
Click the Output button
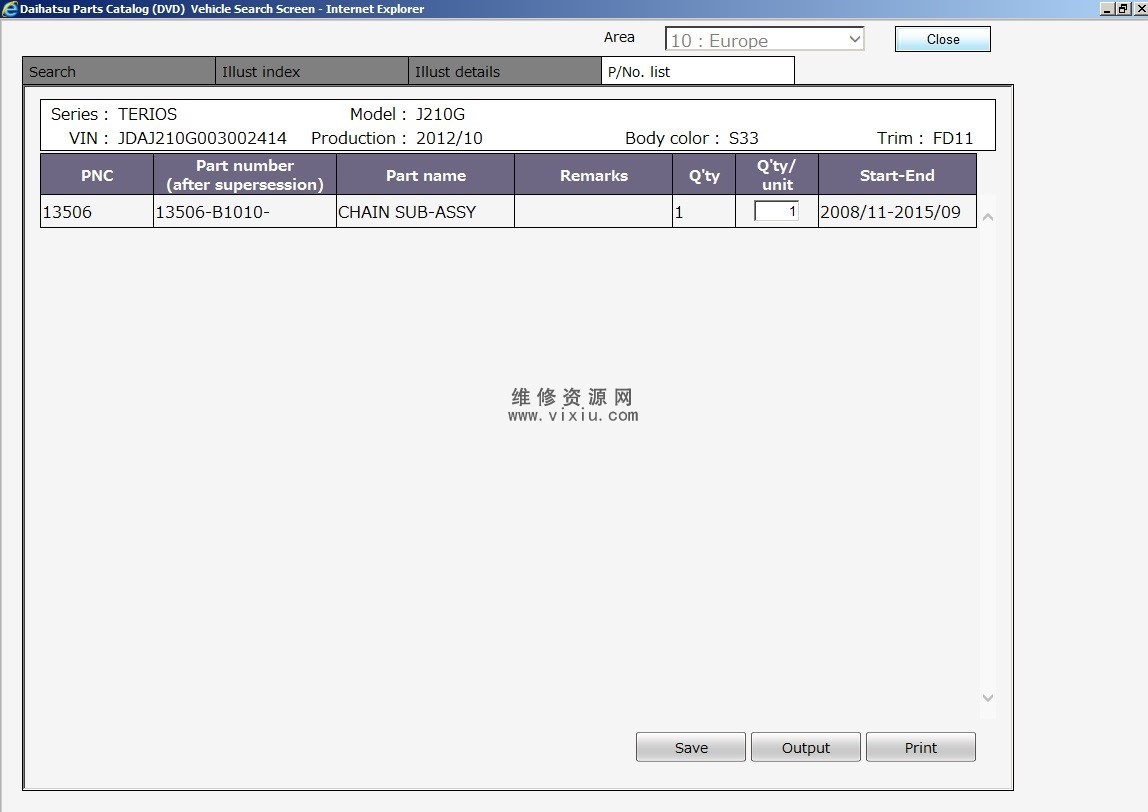805,748
